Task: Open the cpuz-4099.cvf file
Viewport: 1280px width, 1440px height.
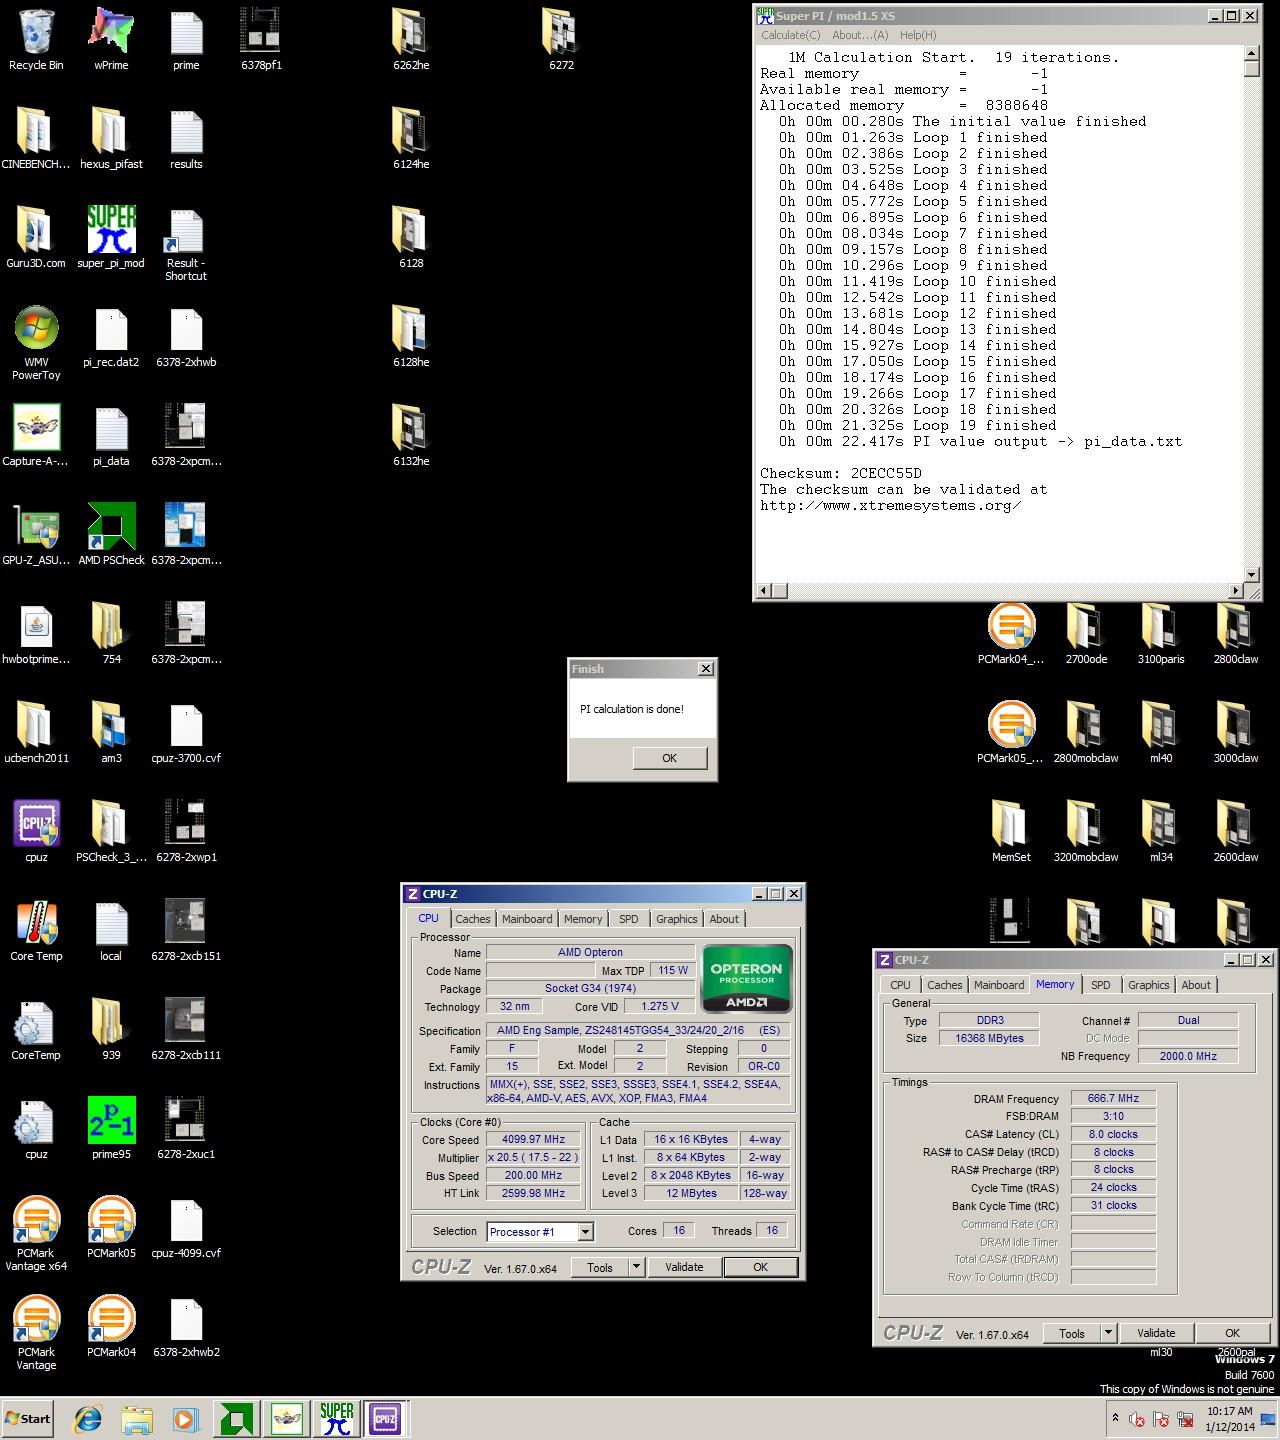Action: pyautogui.click(x=186, y=1228)
